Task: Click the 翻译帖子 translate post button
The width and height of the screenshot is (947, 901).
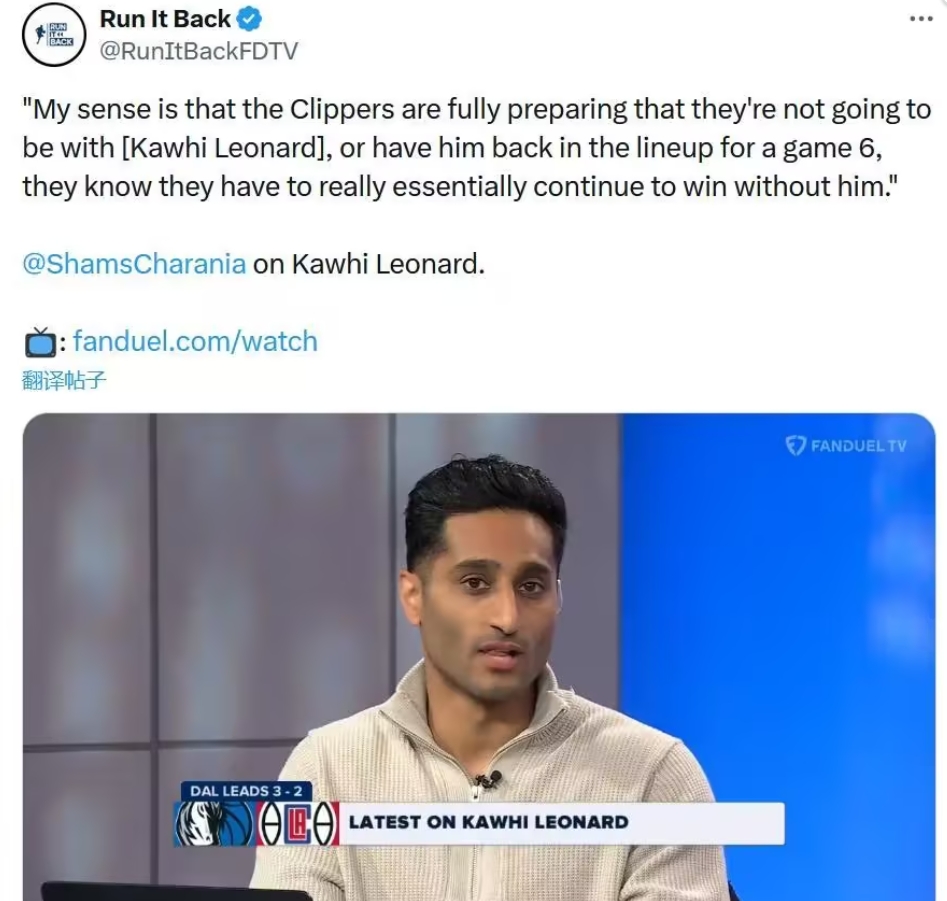Action: tap(64, 380)
